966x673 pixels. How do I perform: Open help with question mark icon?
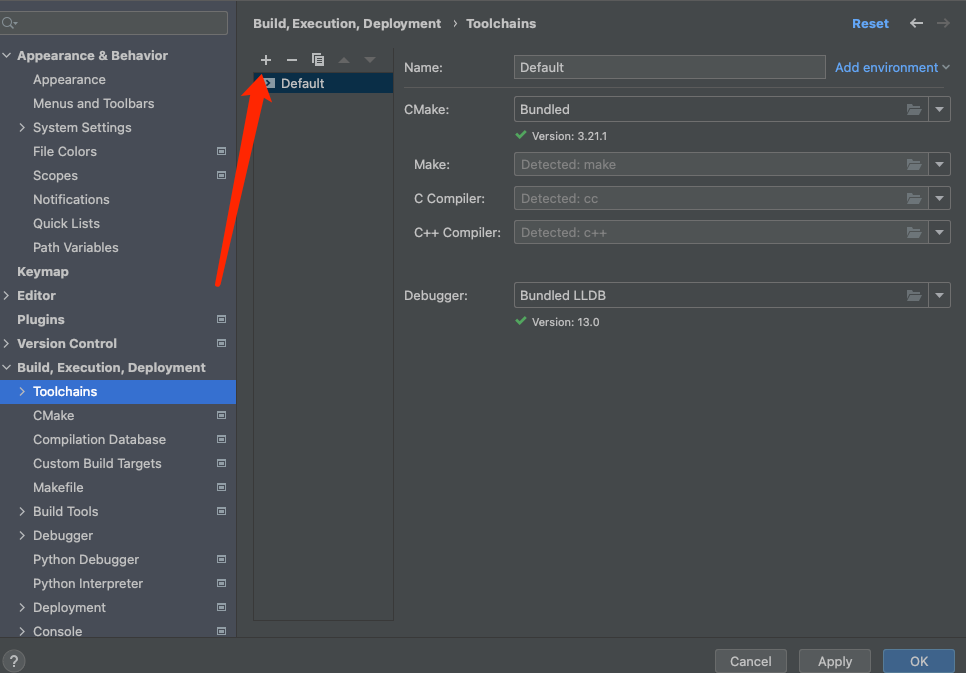(x=14, y=661)
